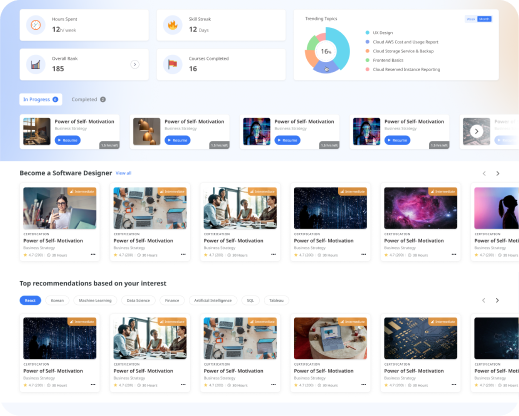This screenshot has height=416, width=519.
Task: Open recommended course with circuit board image
Action: [421, 338]
